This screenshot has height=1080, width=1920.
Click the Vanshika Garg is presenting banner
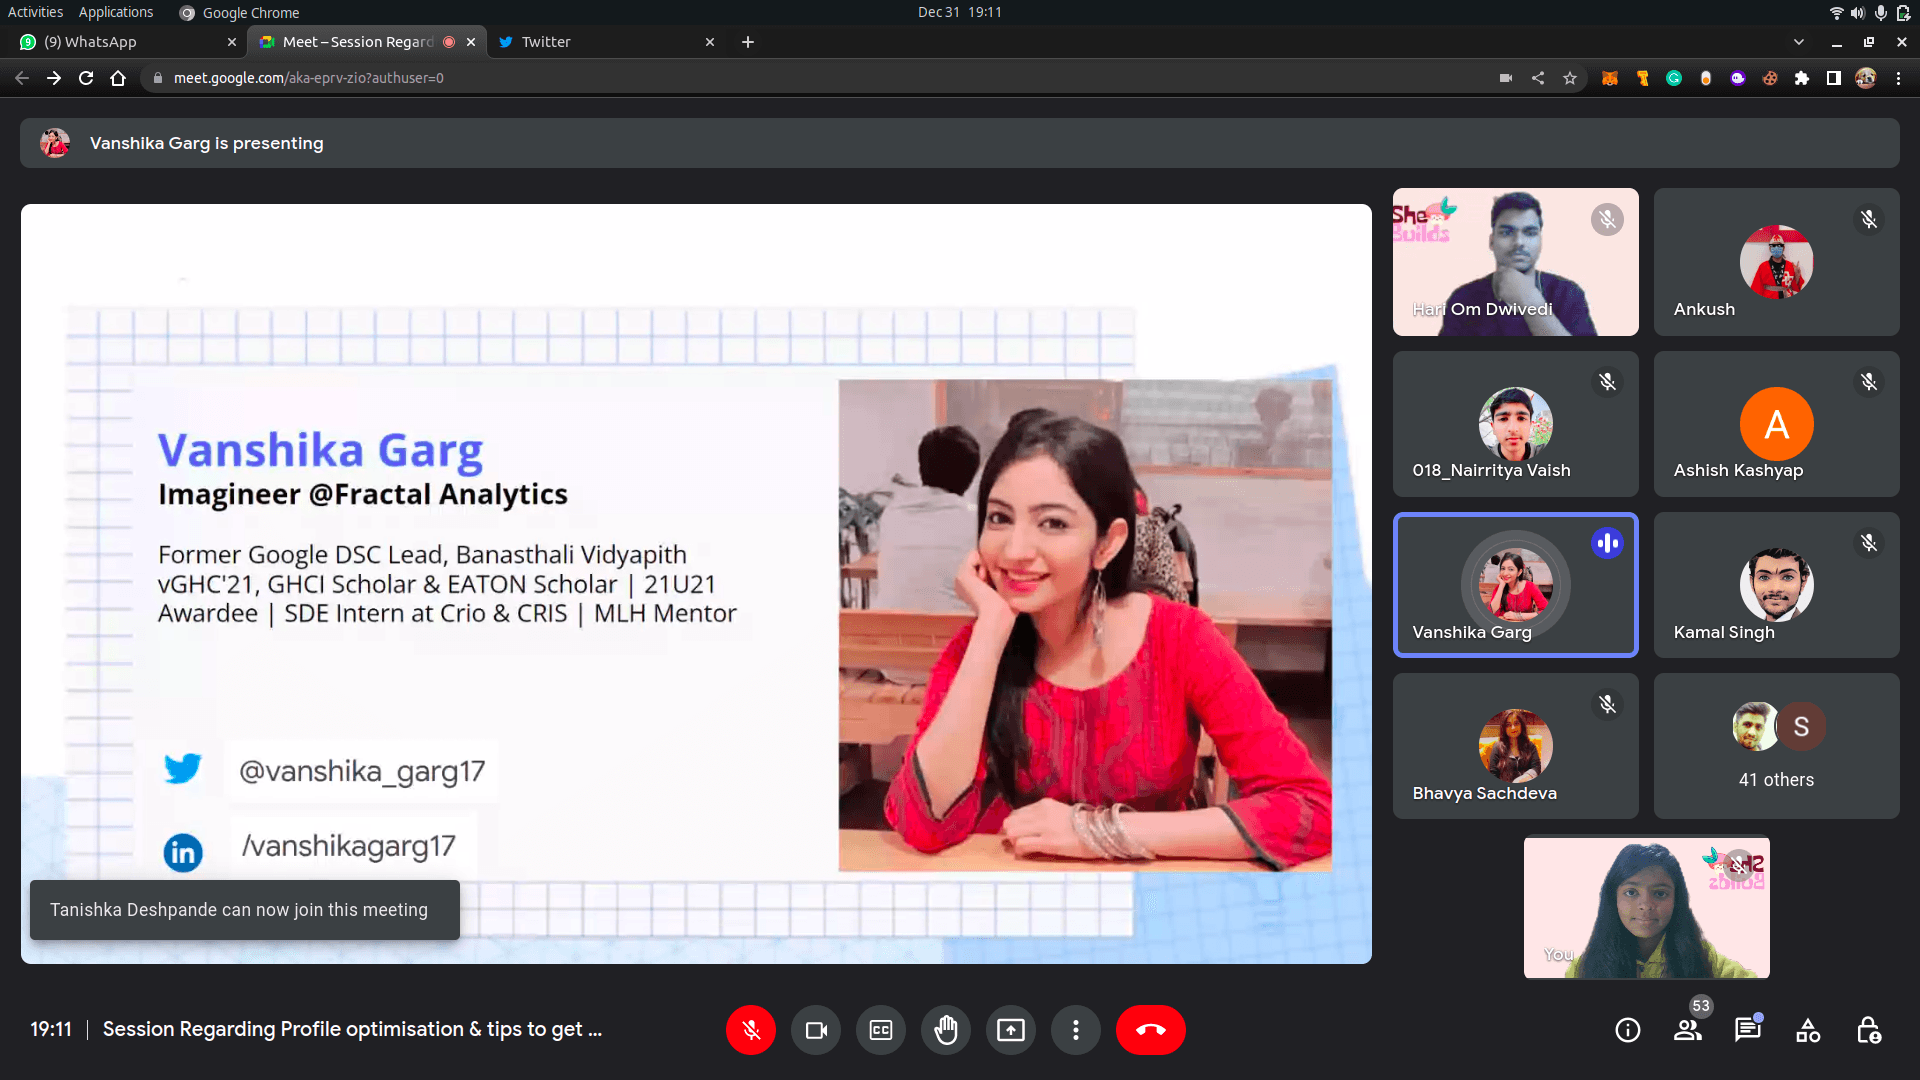point(960,143)
